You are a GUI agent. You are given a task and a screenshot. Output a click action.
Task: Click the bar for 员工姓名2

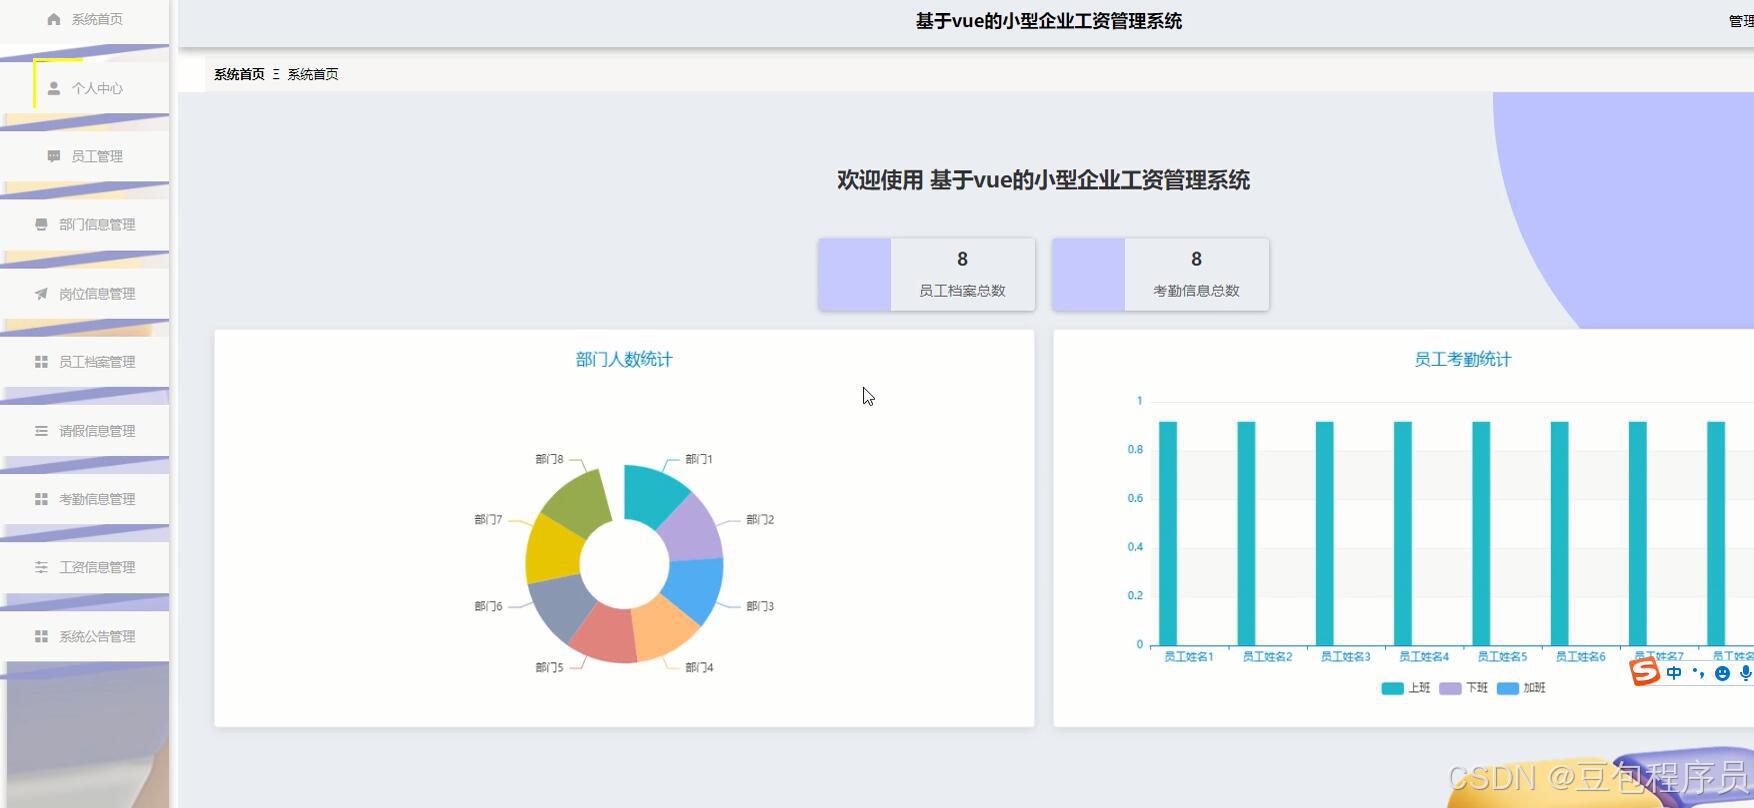(x=1246, y=533)
